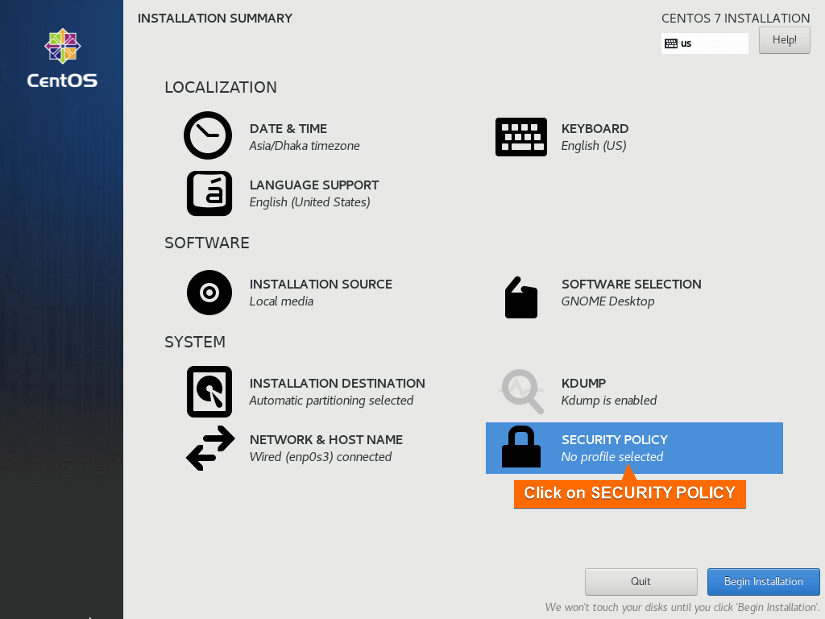Click Begin Installation button
The height and width of the screenshot is (619, 825).
(763, 581)
